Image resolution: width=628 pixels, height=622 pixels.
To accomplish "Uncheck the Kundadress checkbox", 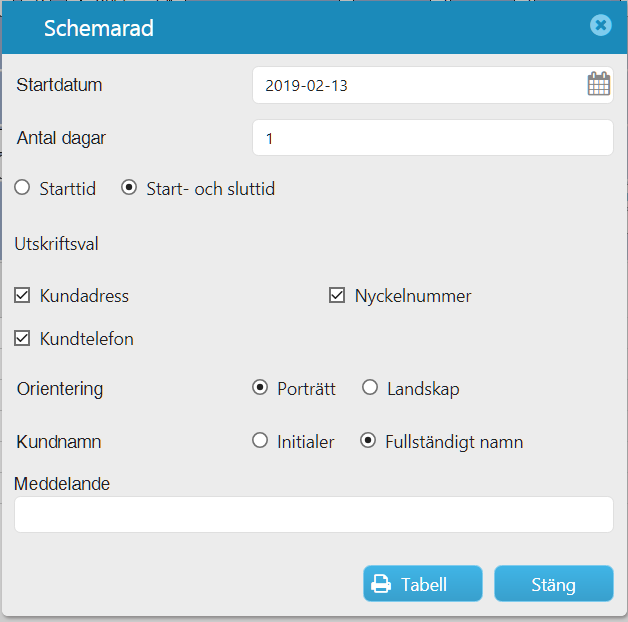I will pyautogui.click(x=22, y=295).
